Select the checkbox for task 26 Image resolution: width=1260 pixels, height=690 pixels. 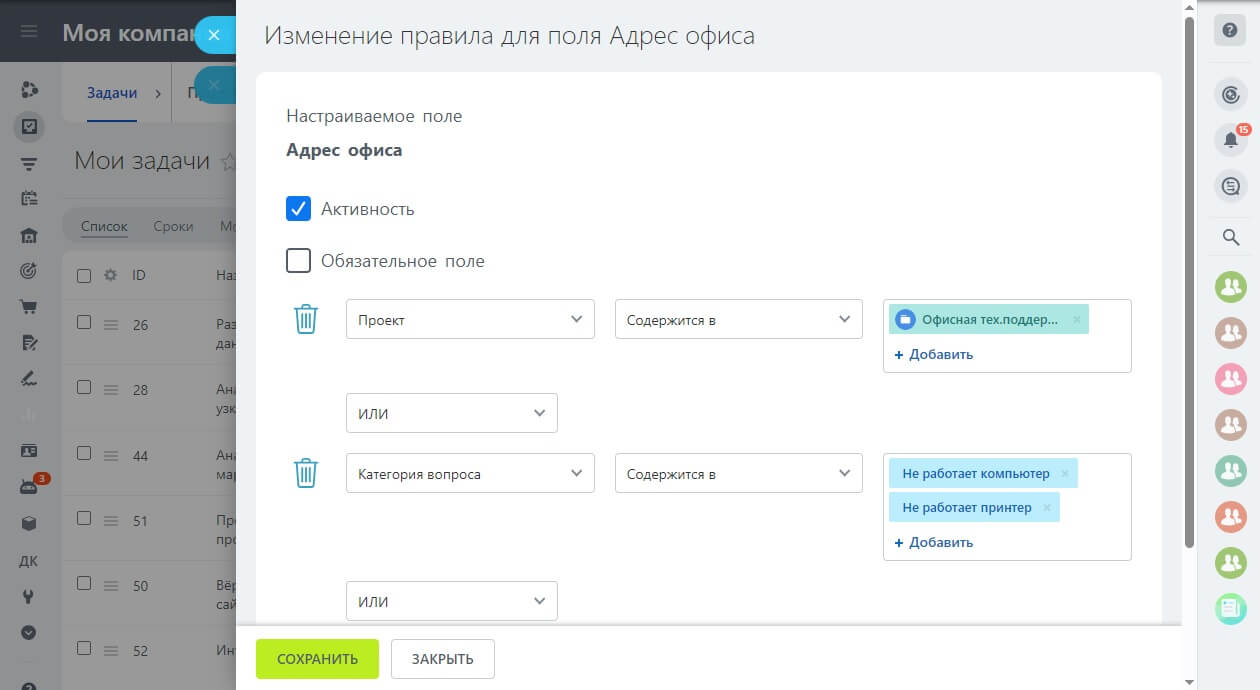coord(84,323)
